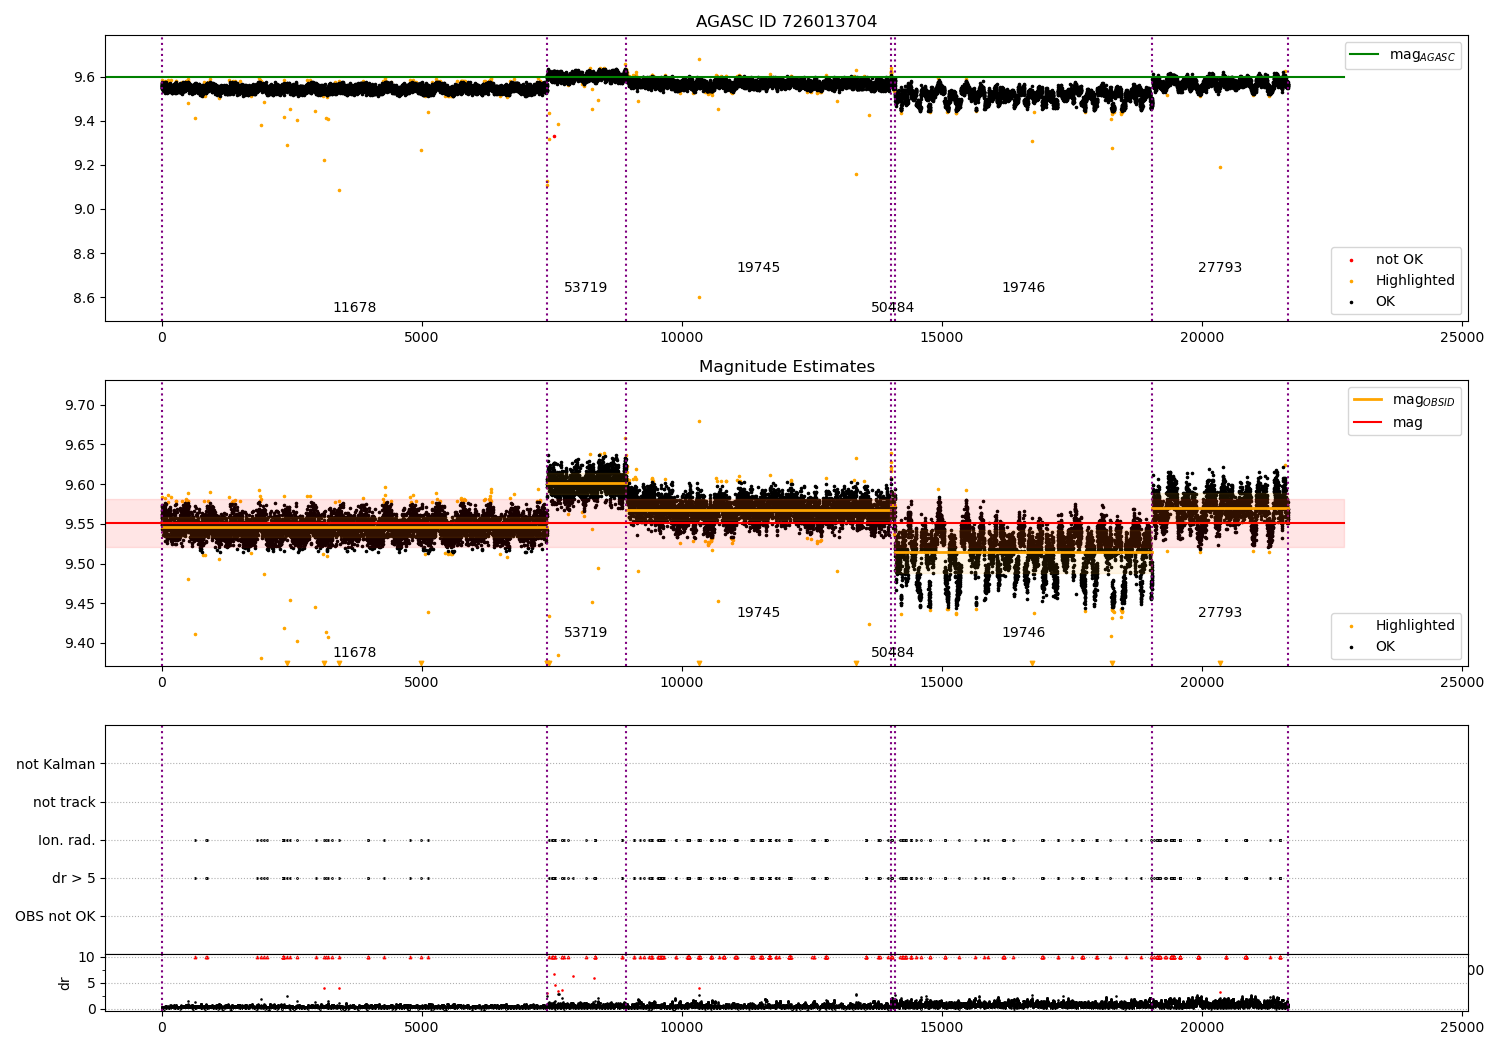Click obsid label 53719 in Magnitude Estimates plot

pos(585,632)
